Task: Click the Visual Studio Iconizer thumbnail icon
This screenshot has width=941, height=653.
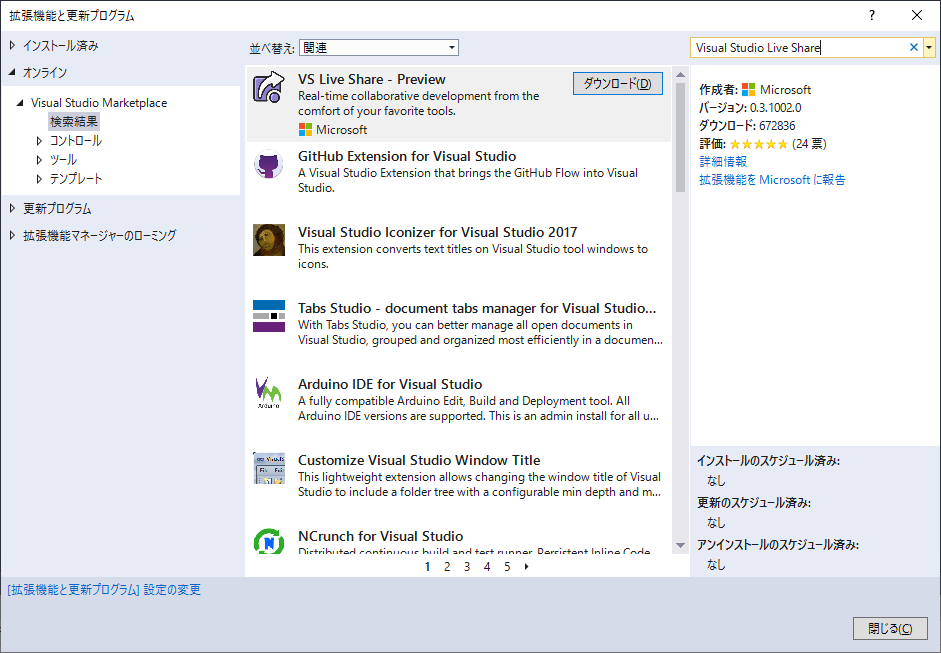Action: point(268,241)
